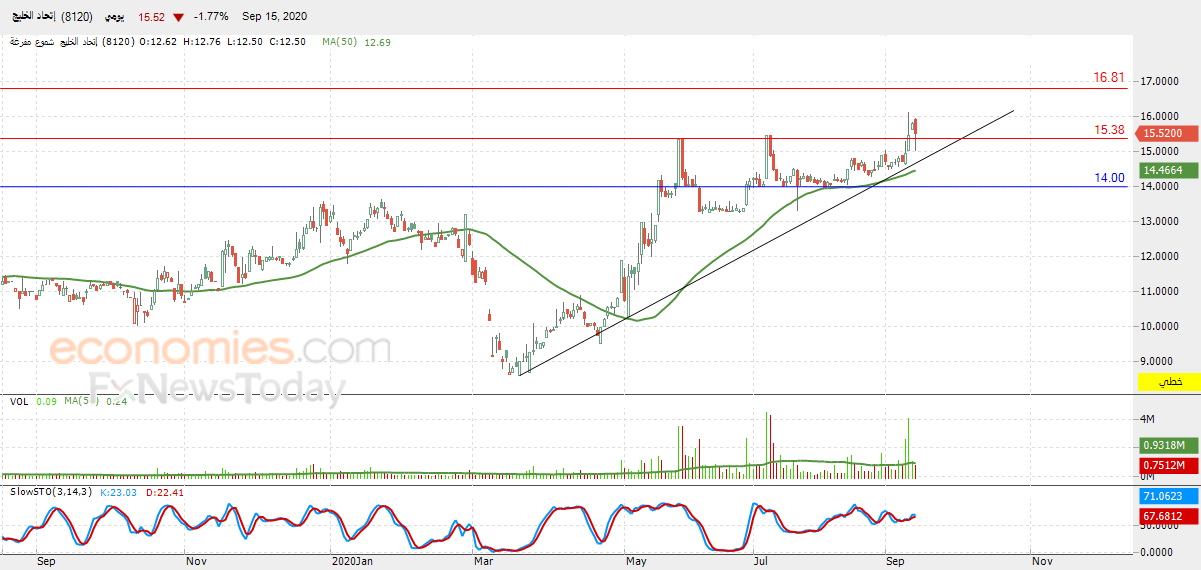Click the last price 15.52 in header
This screenshot has width=1201, height=570.
(x=152, y=17)
